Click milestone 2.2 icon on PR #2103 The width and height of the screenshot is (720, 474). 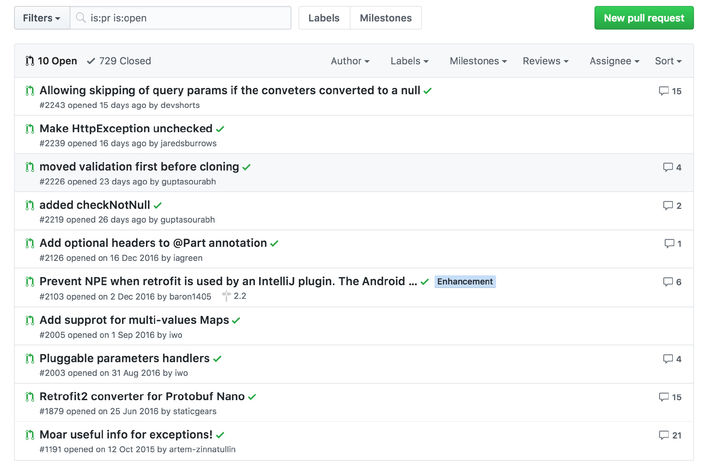click(x=227, y=297)
